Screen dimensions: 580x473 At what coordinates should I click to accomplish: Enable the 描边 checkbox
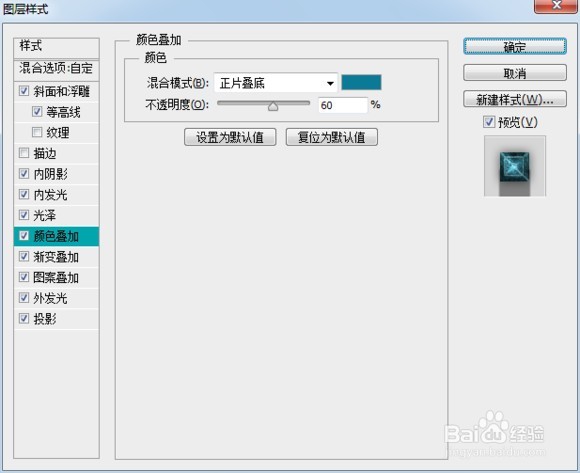pos(24,153)
